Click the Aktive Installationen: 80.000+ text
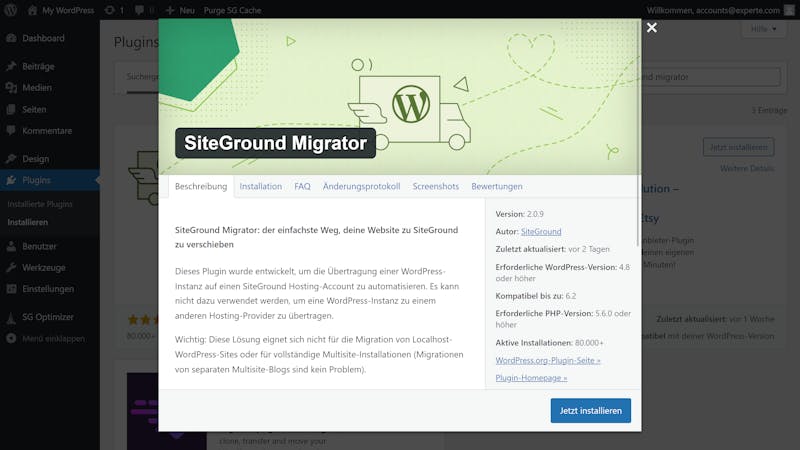This screenshot has height=450, width=800. 549,343
